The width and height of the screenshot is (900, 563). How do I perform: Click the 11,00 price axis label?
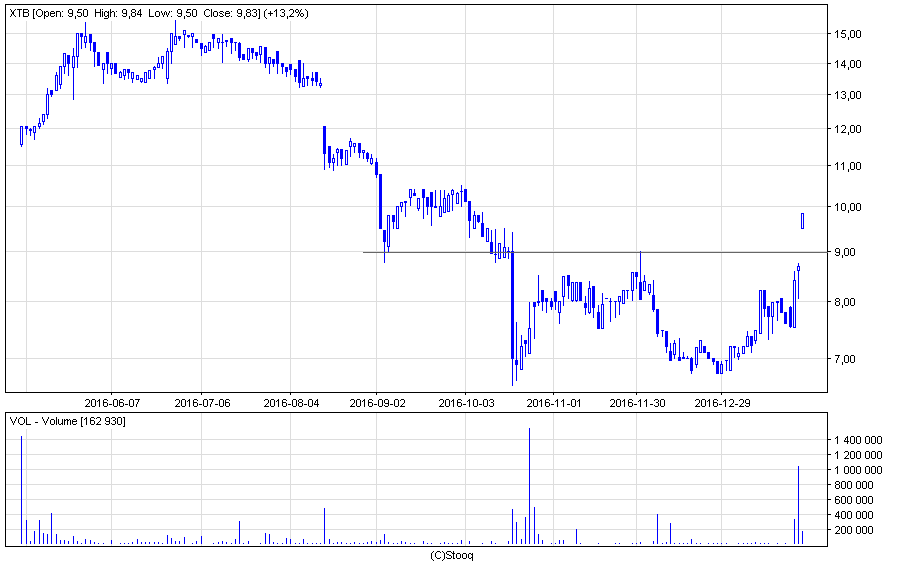(847, 166)
